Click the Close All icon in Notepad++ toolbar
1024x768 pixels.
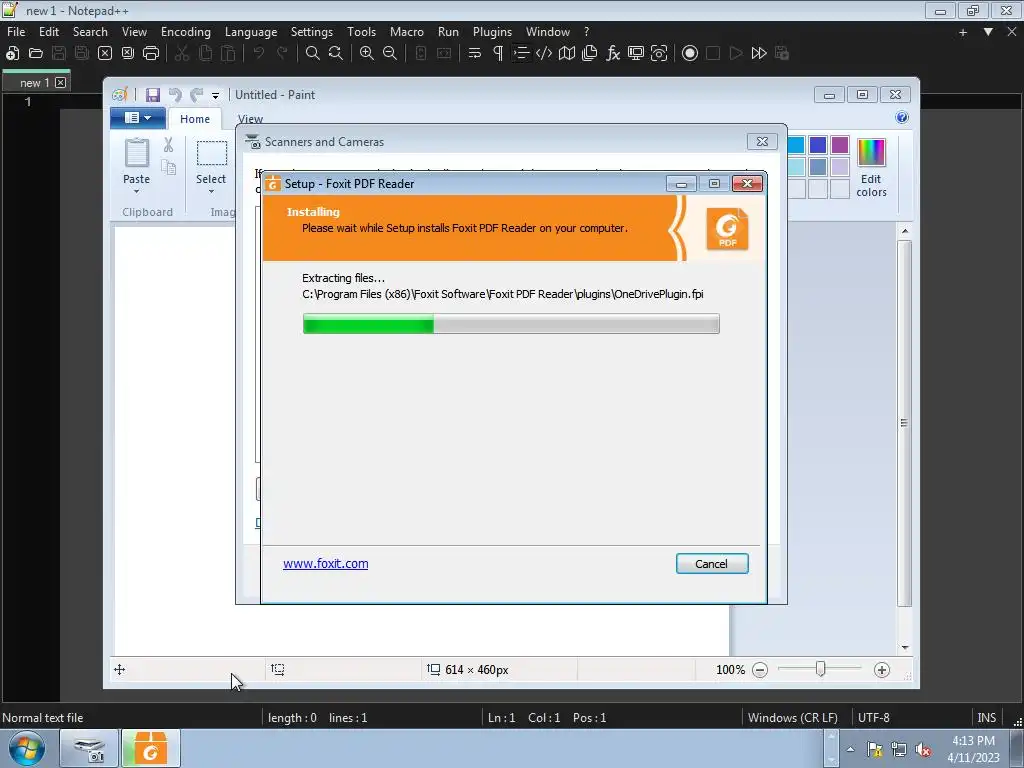128,54
